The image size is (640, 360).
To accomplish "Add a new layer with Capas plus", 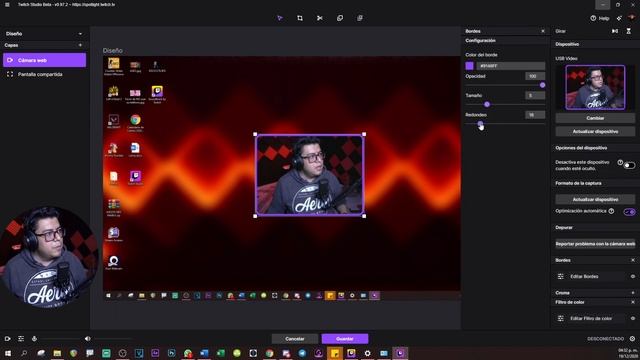I will click(80, 45).
